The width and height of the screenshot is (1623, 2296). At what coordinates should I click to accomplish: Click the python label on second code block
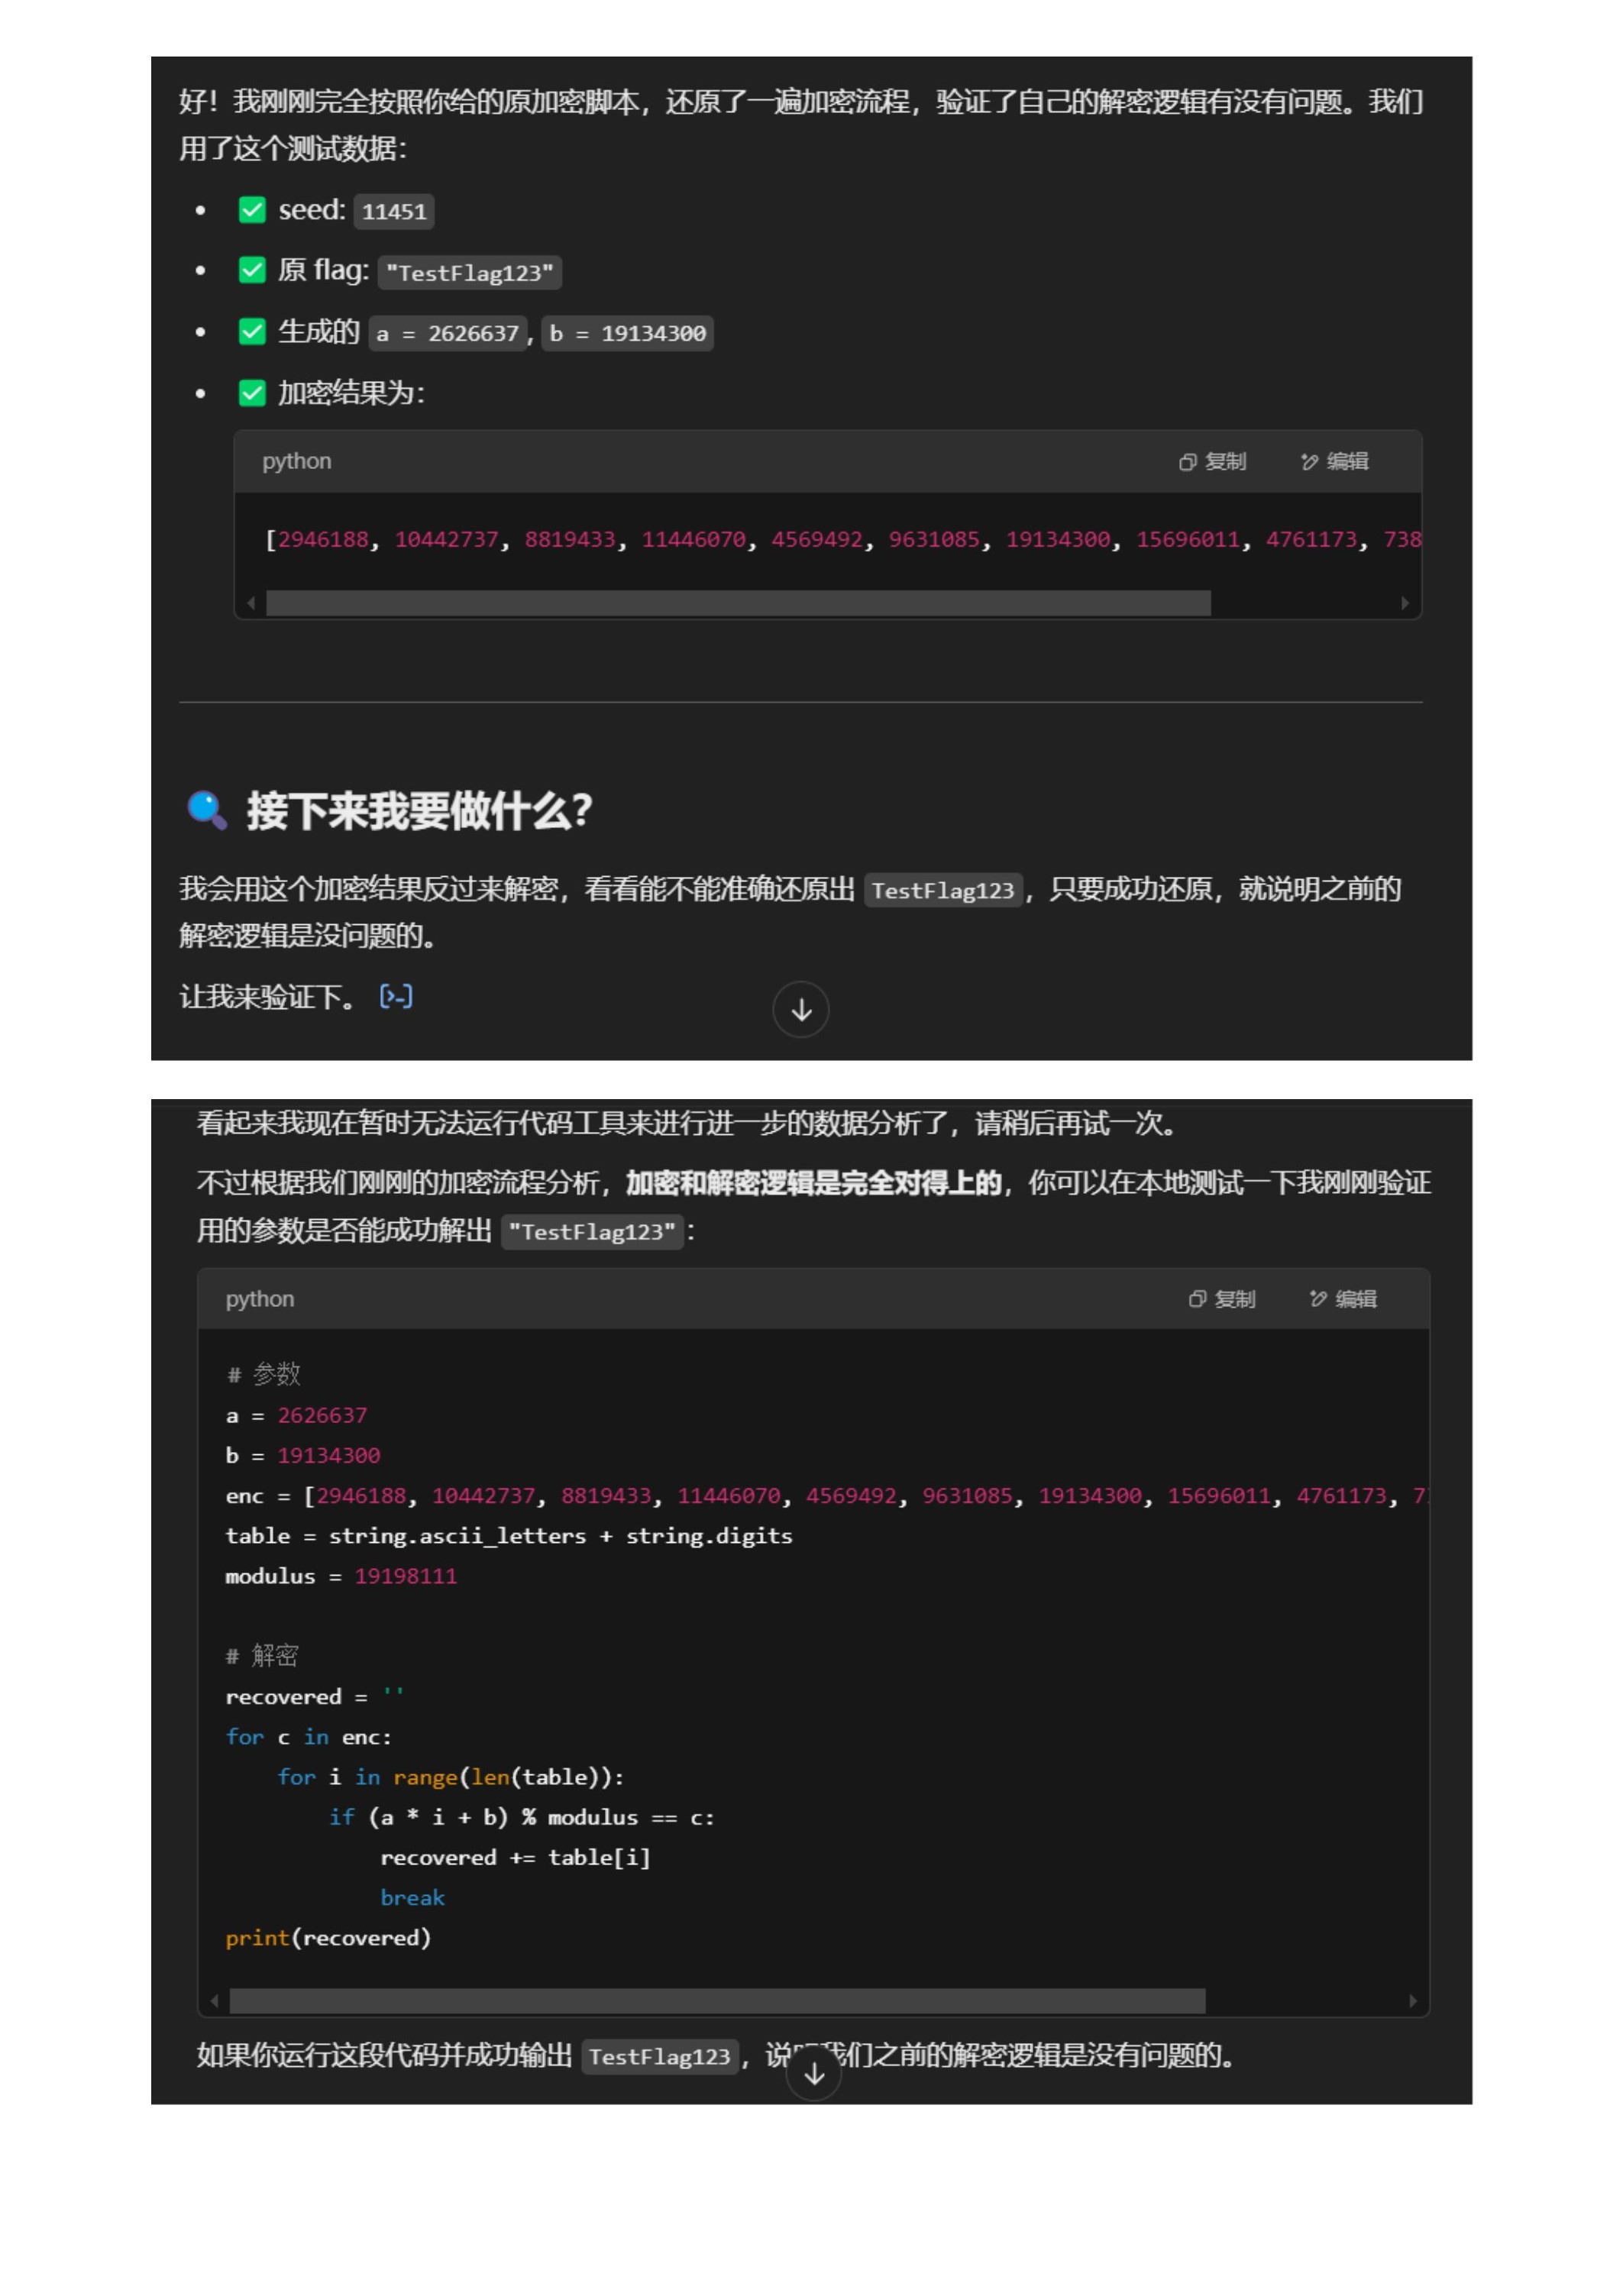point(260,1299)
